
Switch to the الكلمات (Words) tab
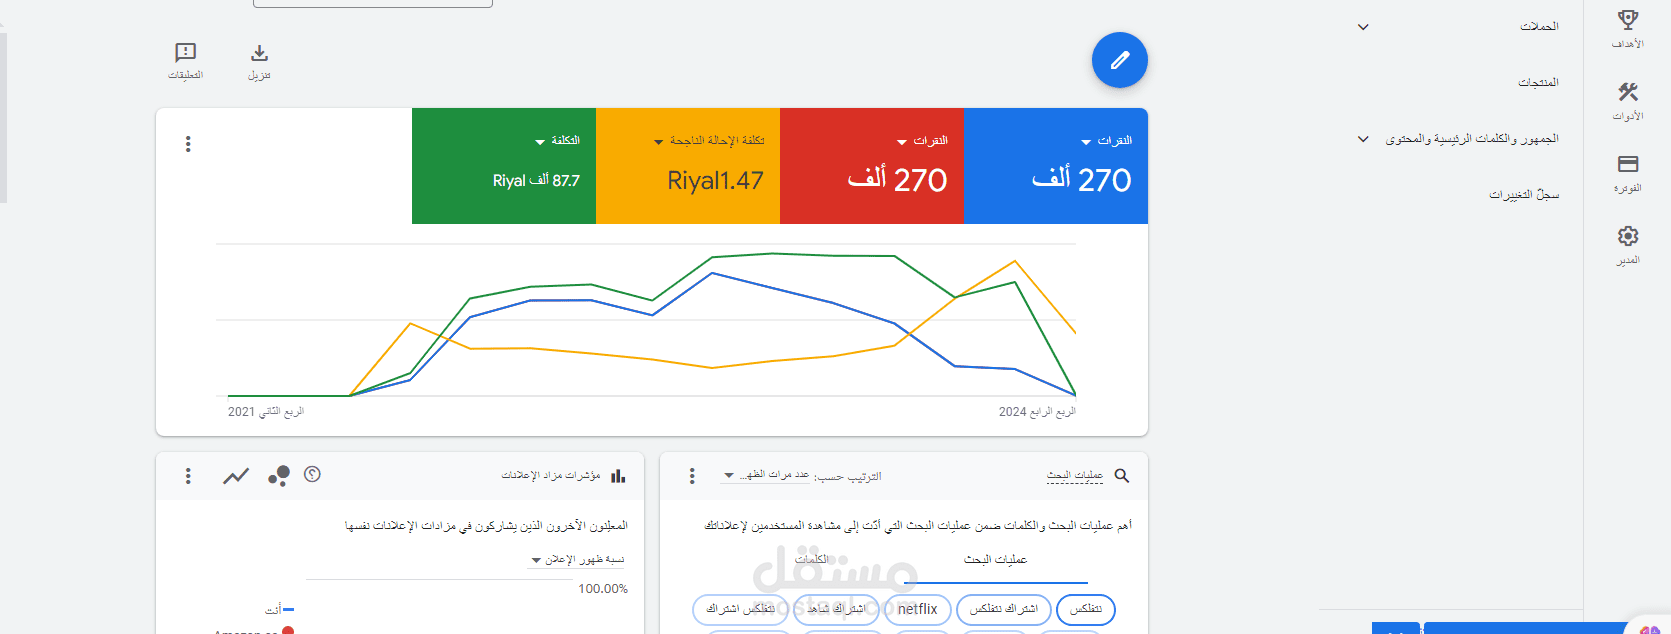tap(811, 560)
